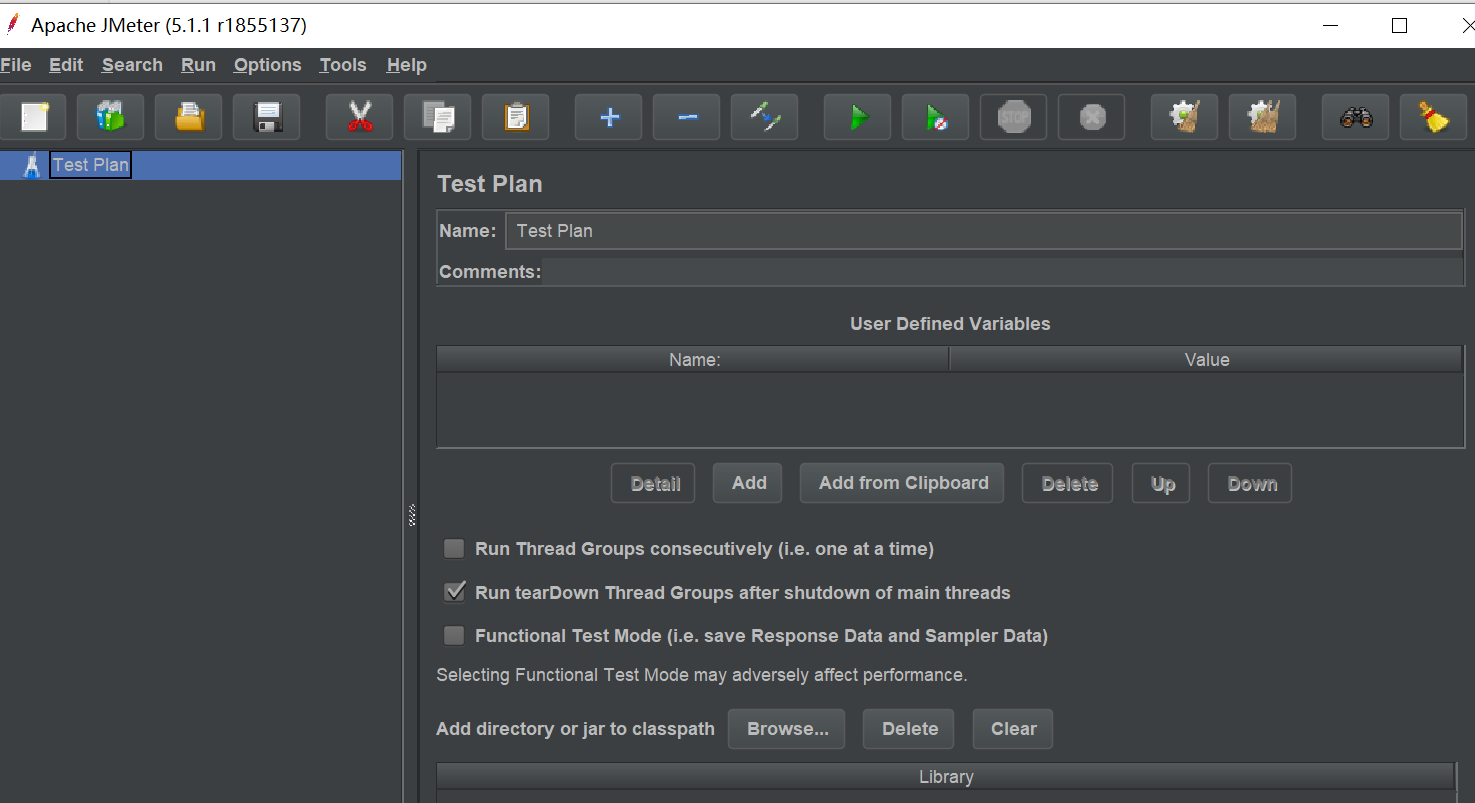Click the Clear results gear-broom icon
Screen dimensions: 1475x803
[1185, 117]
